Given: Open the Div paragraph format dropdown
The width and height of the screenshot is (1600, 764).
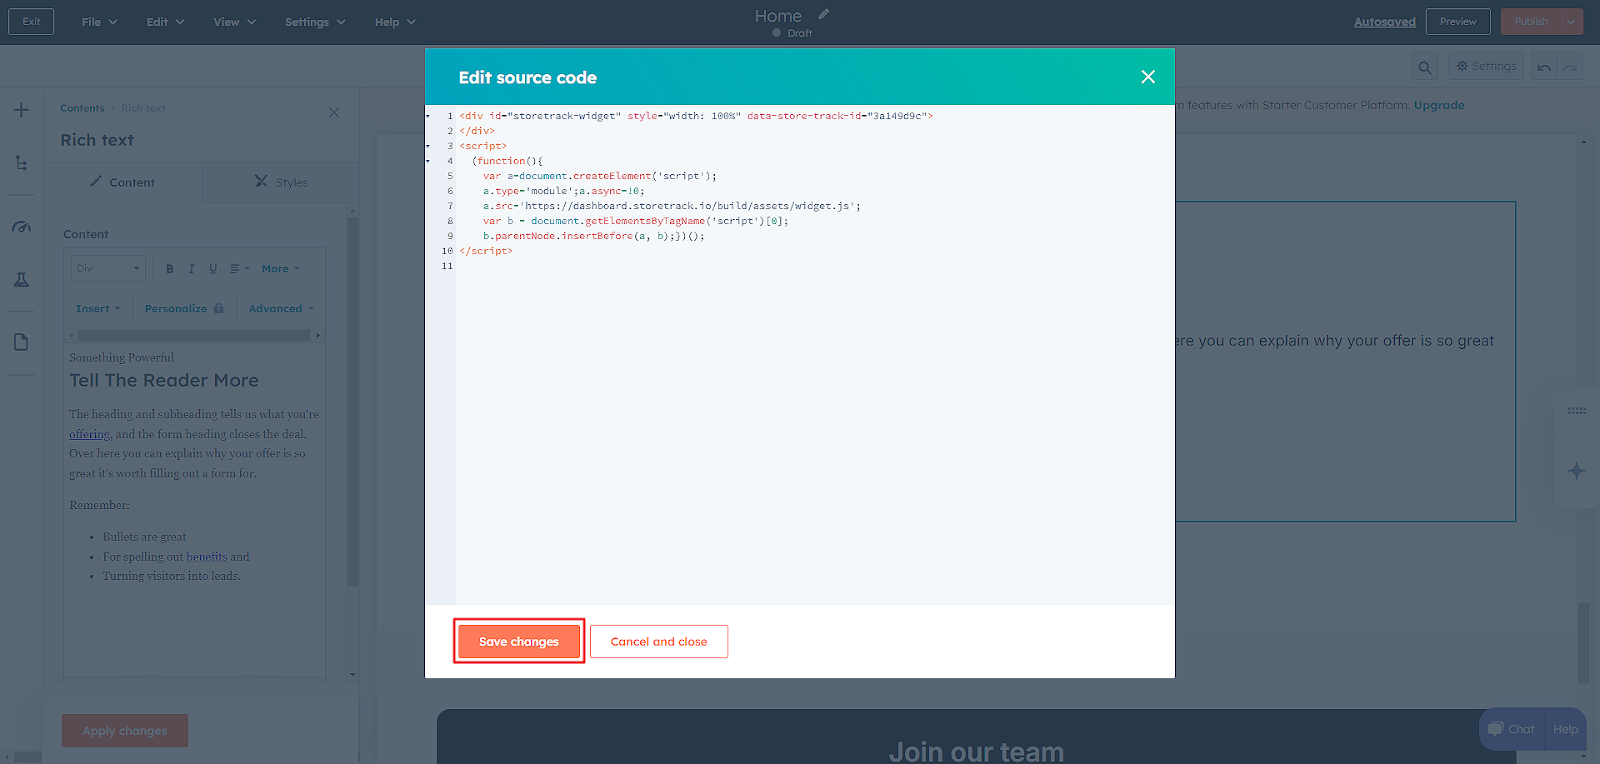Looking at the screenshot, I should coord(108,268).
